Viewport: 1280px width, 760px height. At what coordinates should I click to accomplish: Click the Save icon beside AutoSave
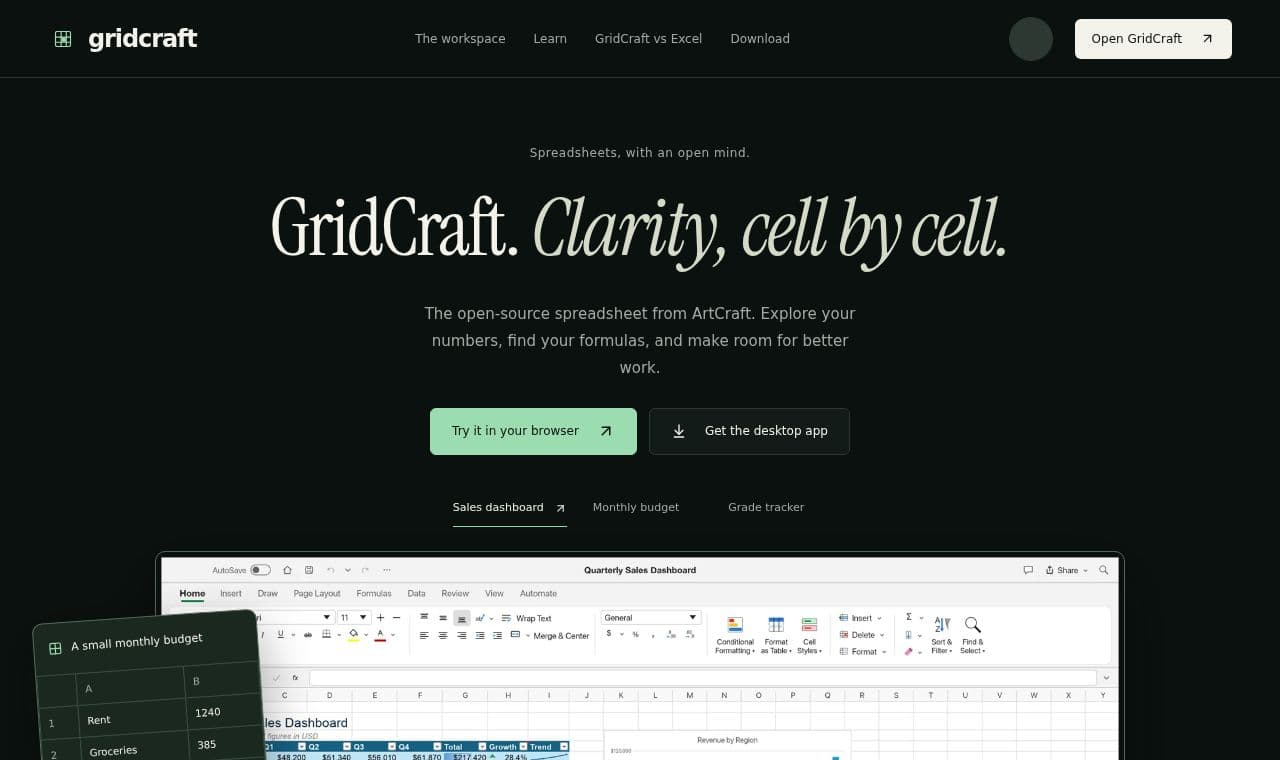(309, 570)
